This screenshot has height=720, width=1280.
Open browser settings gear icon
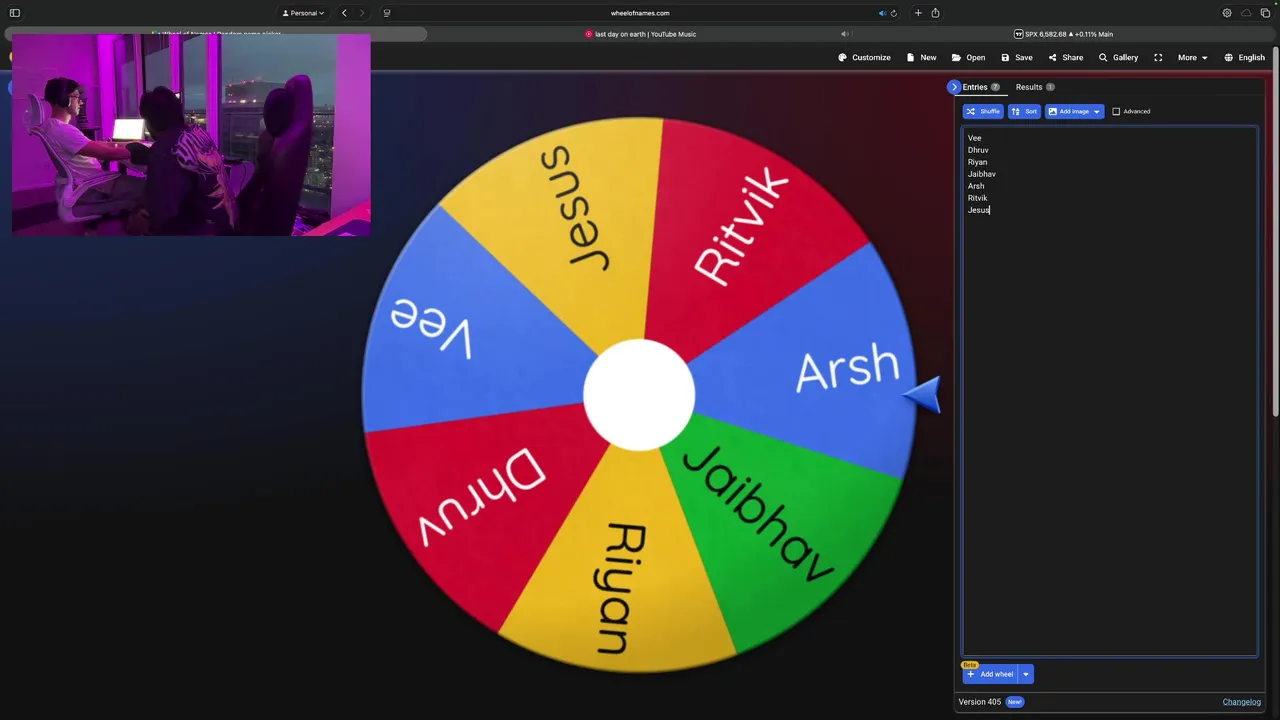(1227, 13)
